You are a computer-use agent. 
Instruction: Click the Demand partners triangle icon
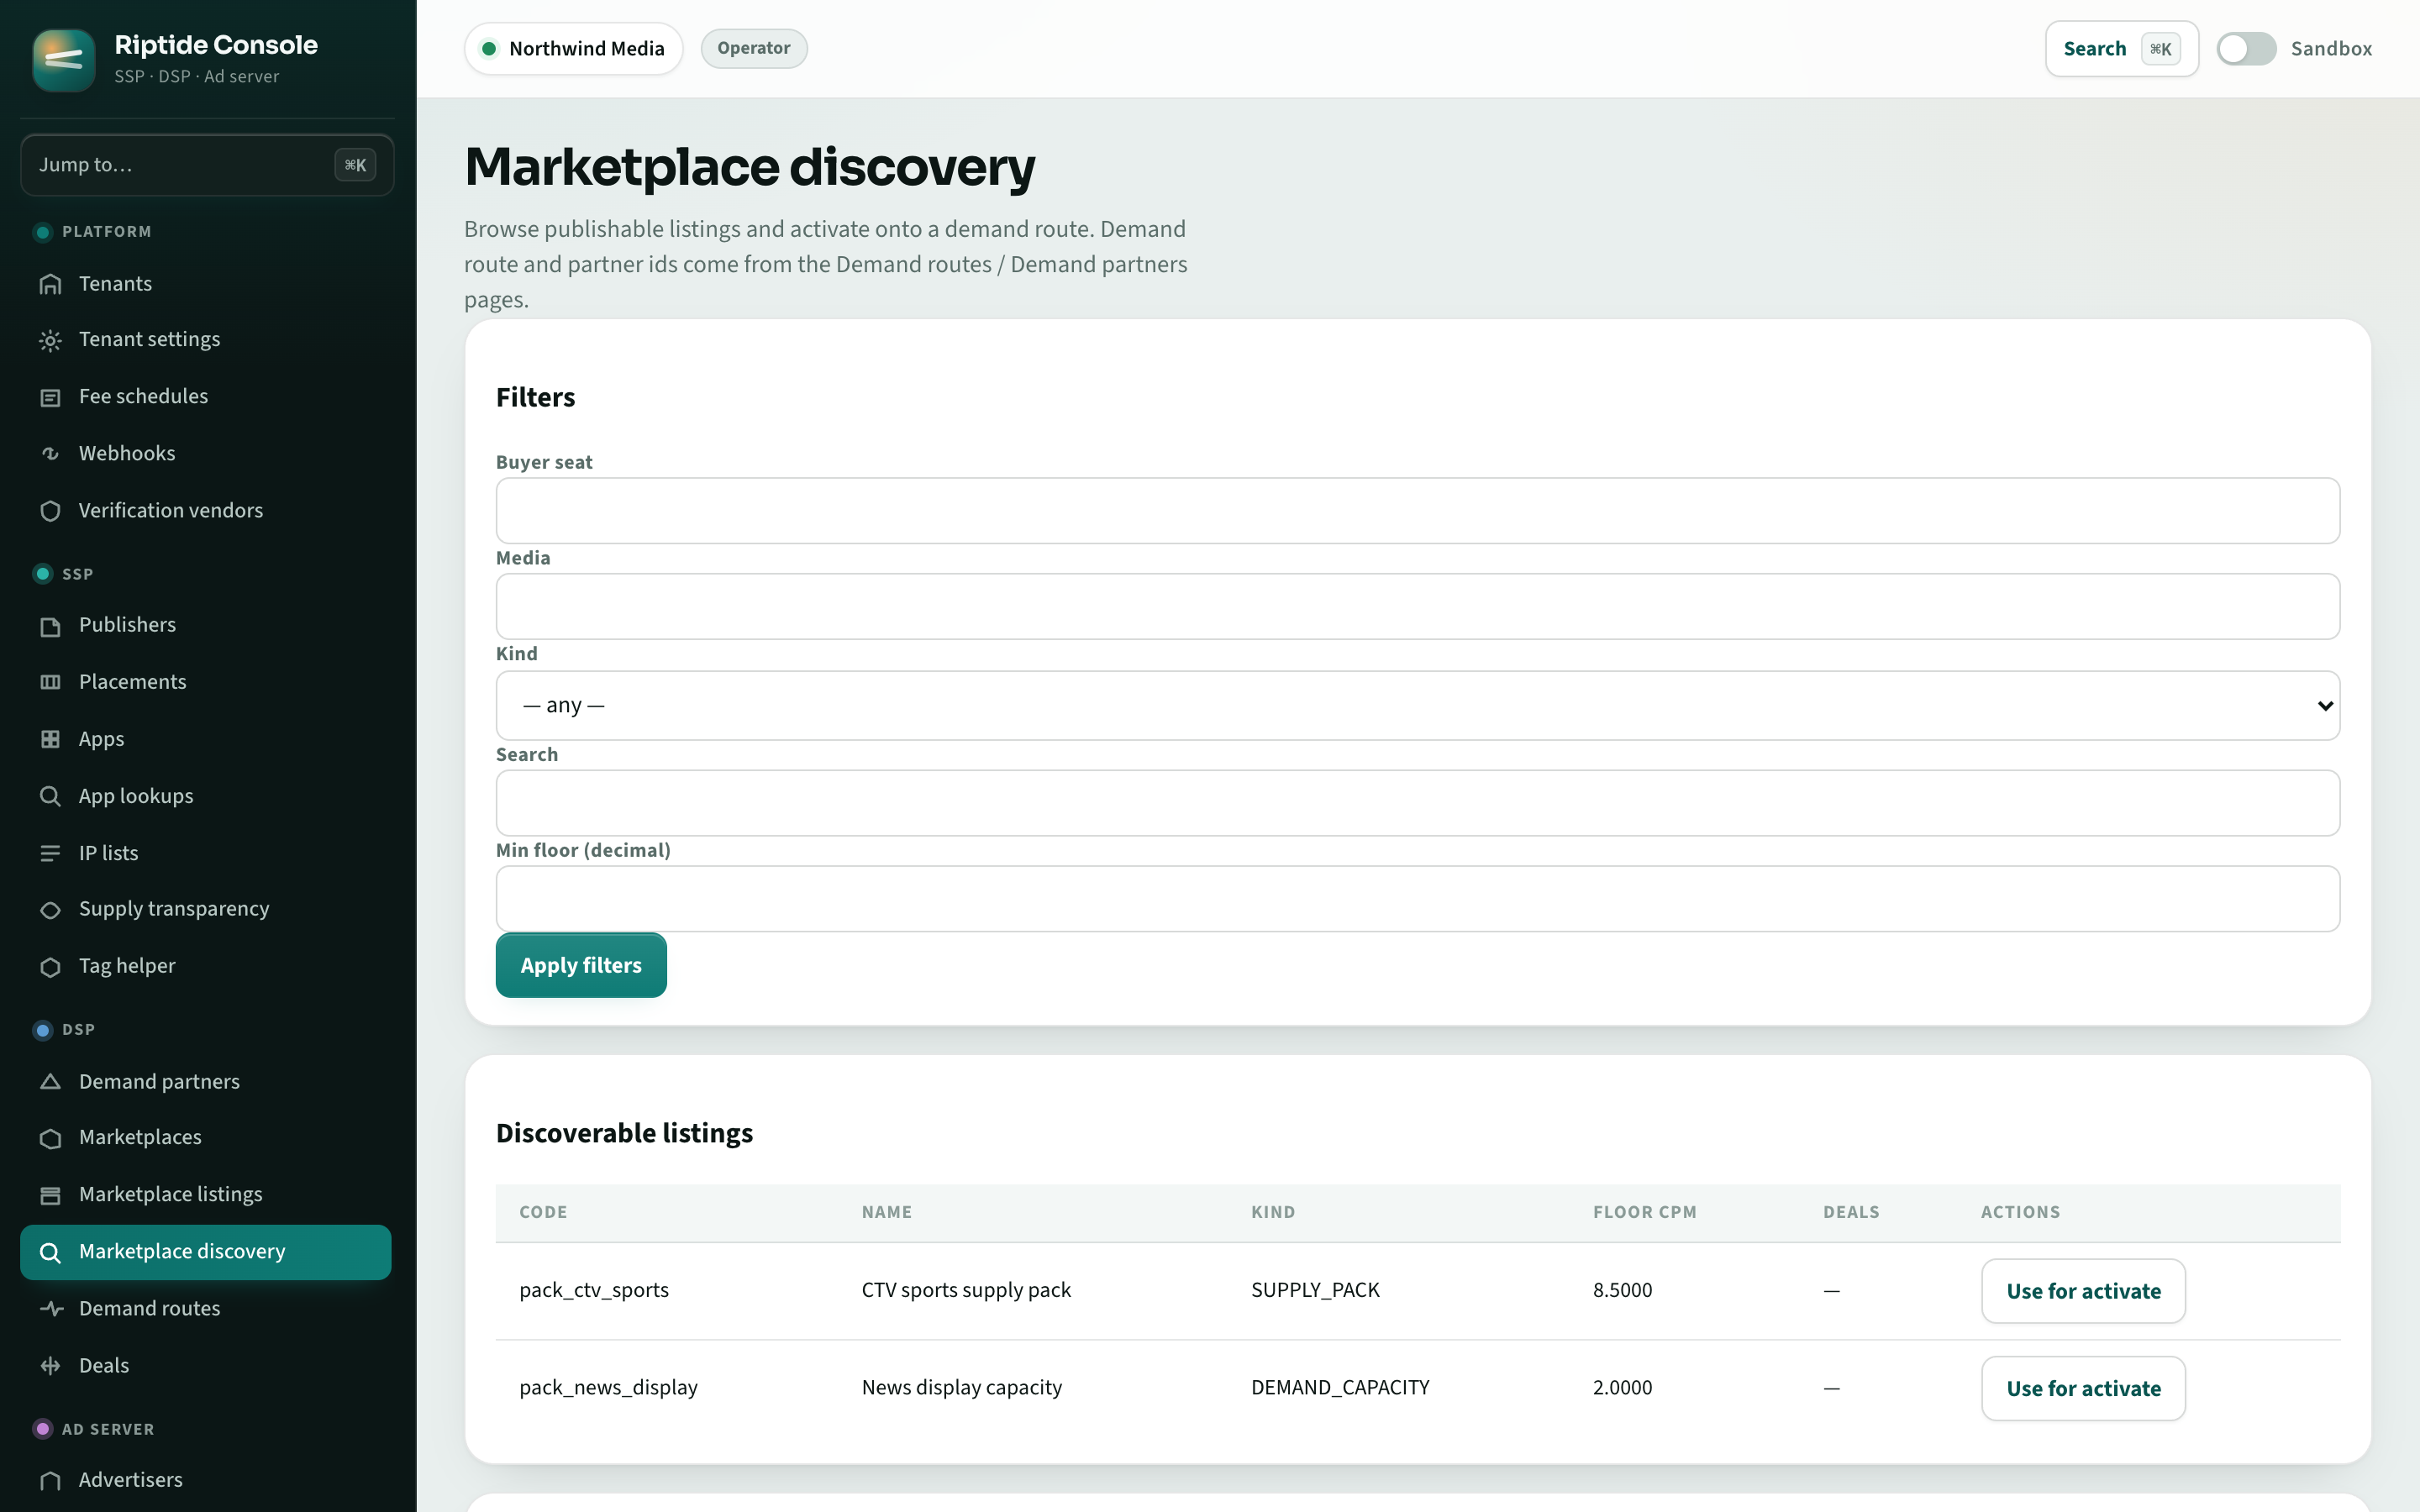coord(50,1082)
